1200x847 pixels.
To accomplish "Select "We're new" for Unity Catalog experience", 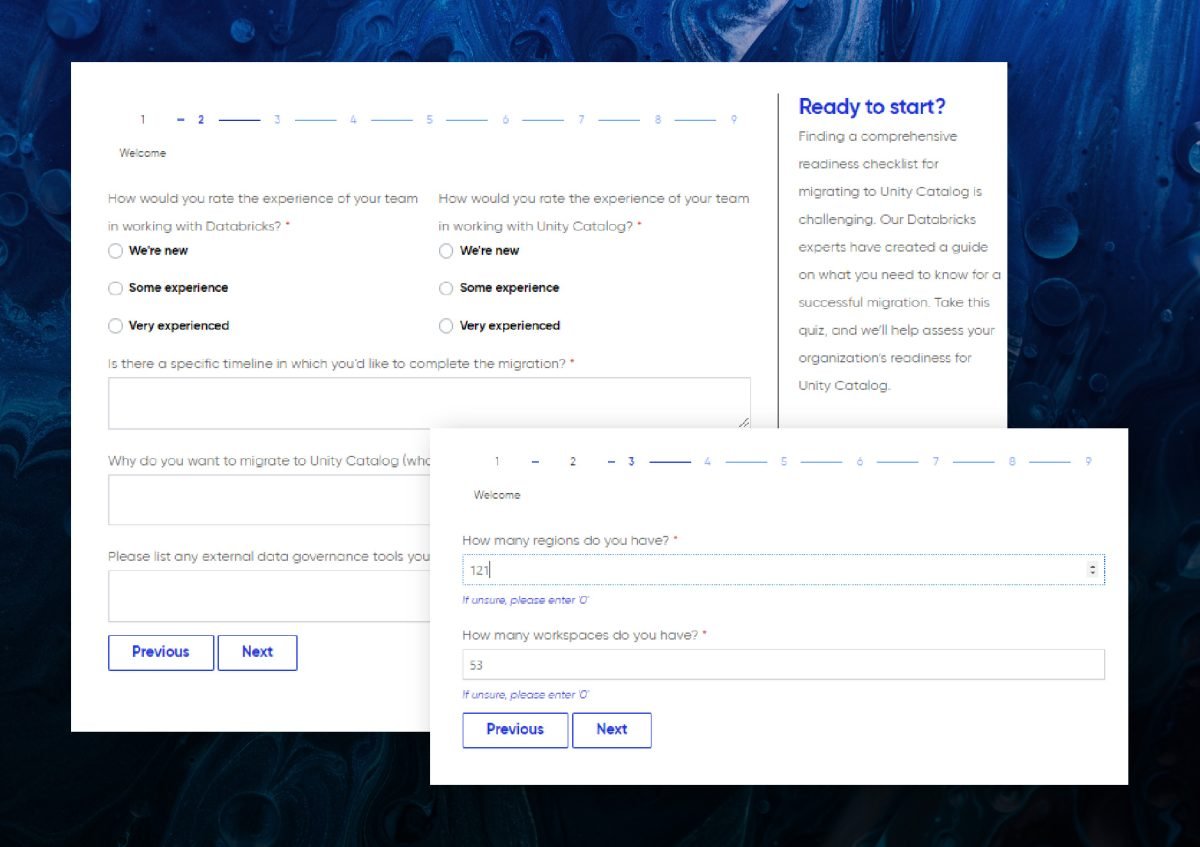I will (446, 251).
